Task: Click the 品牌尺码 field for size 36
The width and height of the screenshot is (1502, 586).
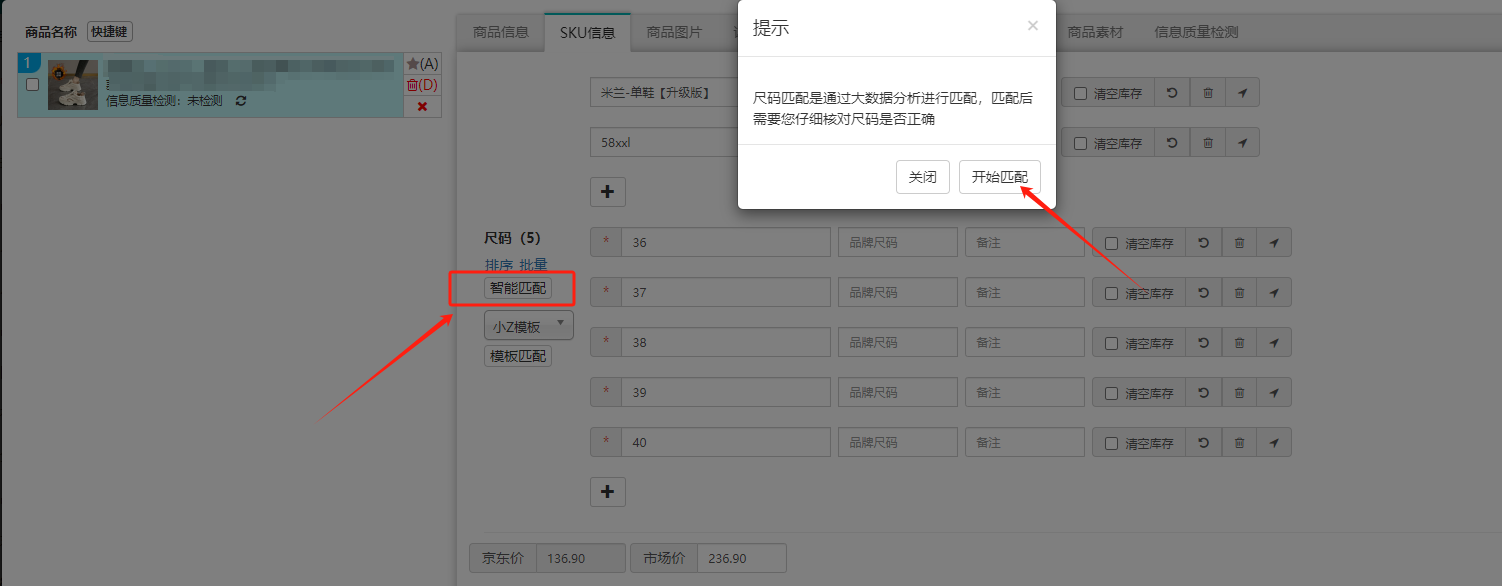Action: point(897,243)
